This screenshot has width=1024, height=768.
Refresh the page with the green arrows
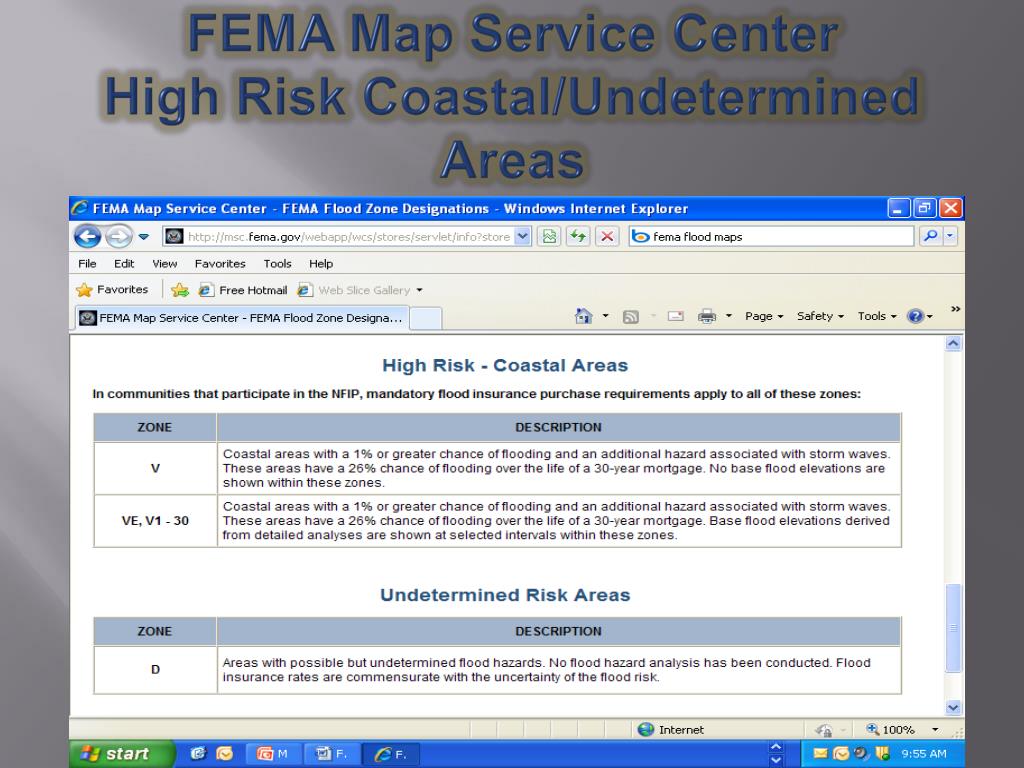pos(578,236)
